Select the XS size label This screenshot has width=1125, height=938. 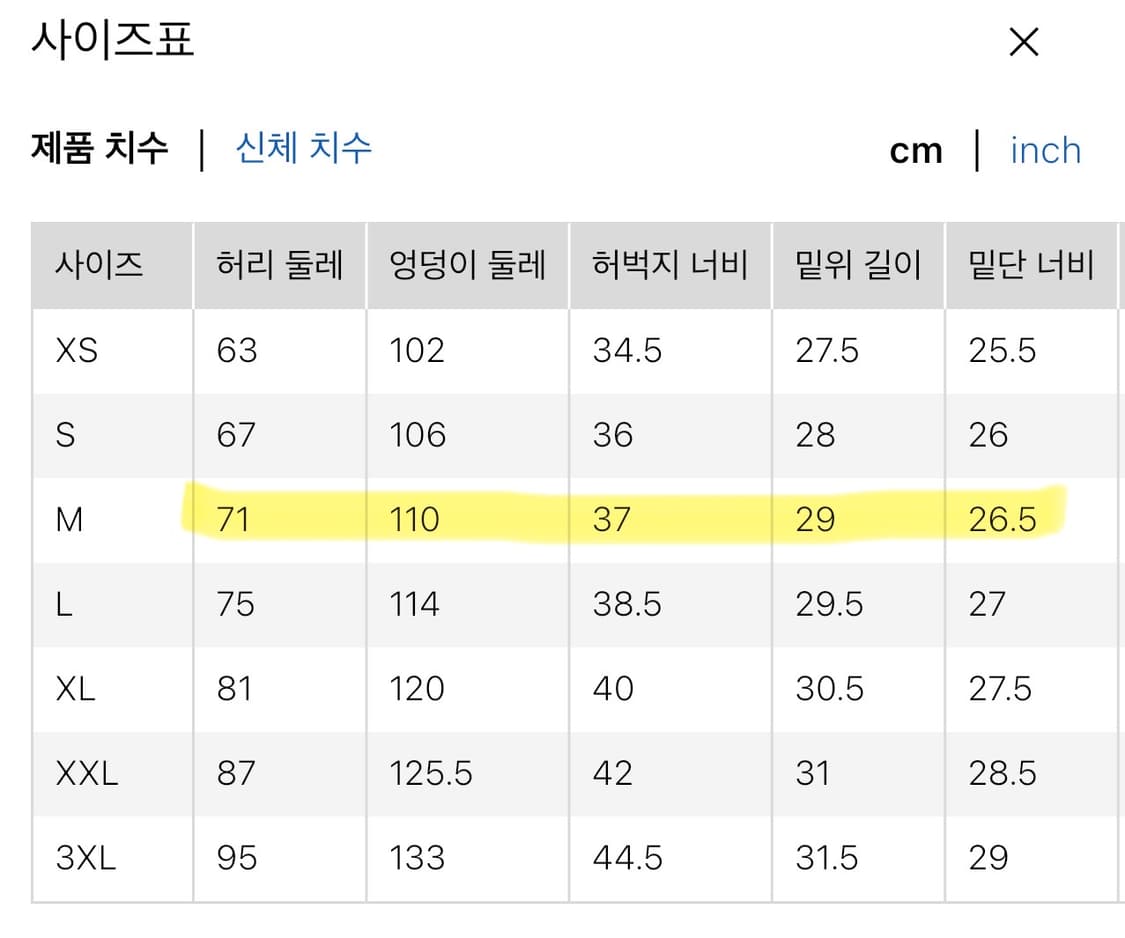point(72,350)
